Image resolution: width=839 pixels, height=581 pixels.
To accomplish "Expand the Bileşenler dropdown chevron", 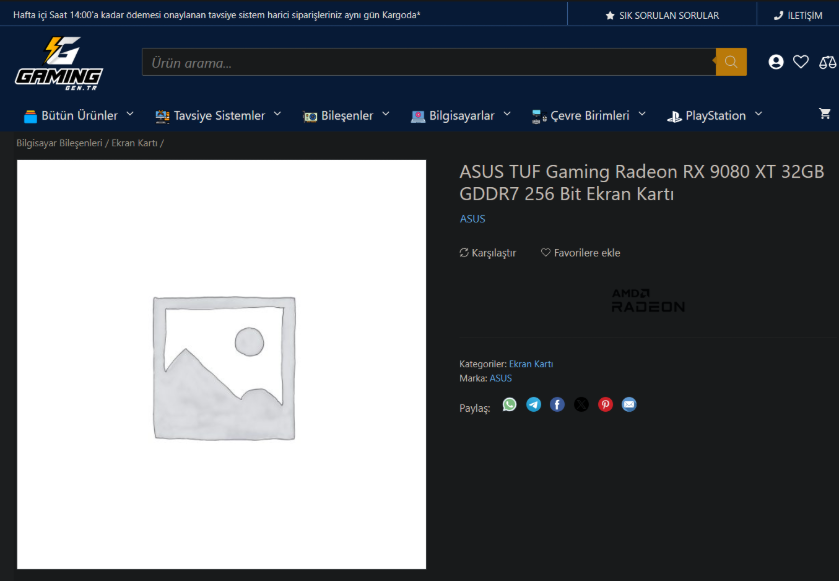I will pyautogui.click(x=386, y=114).
